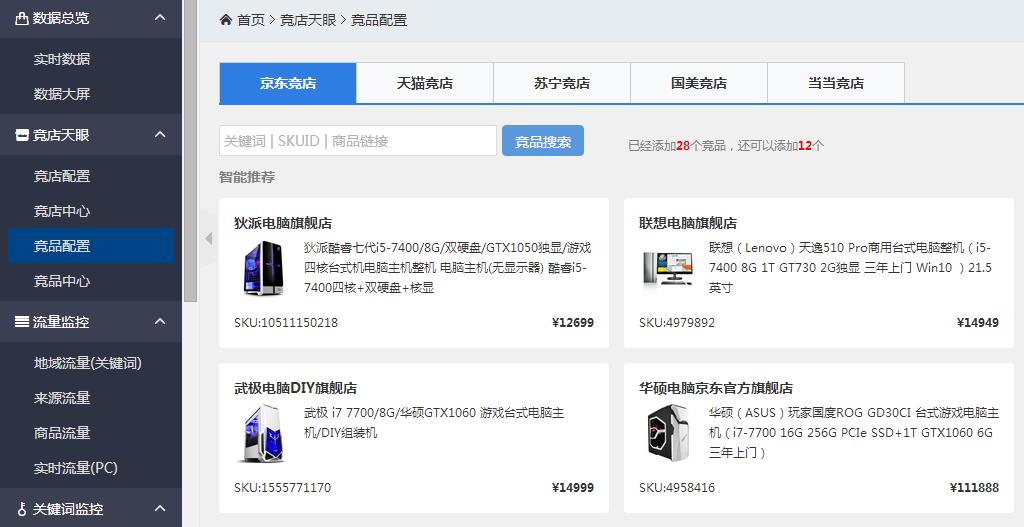The height and width of the screenshot is (527, 1024).
Task: Switch to the 当当竞店 tab
Action: click(x=836, y=83)
